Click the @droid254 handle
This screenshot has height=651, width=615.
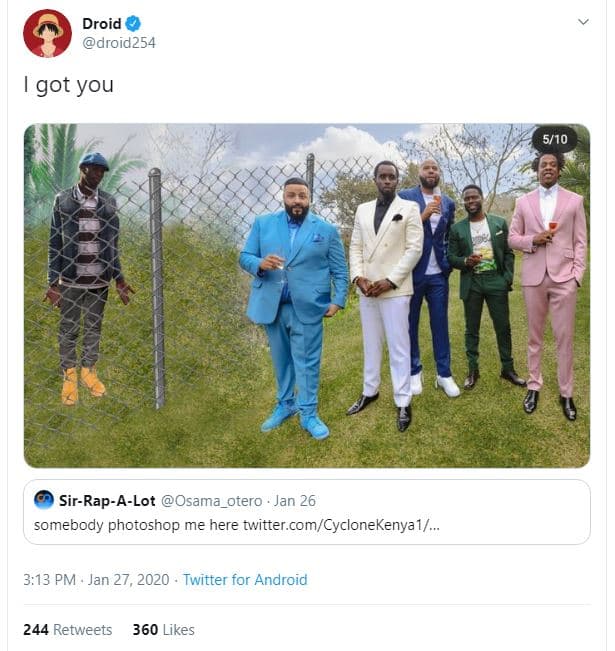118,43
